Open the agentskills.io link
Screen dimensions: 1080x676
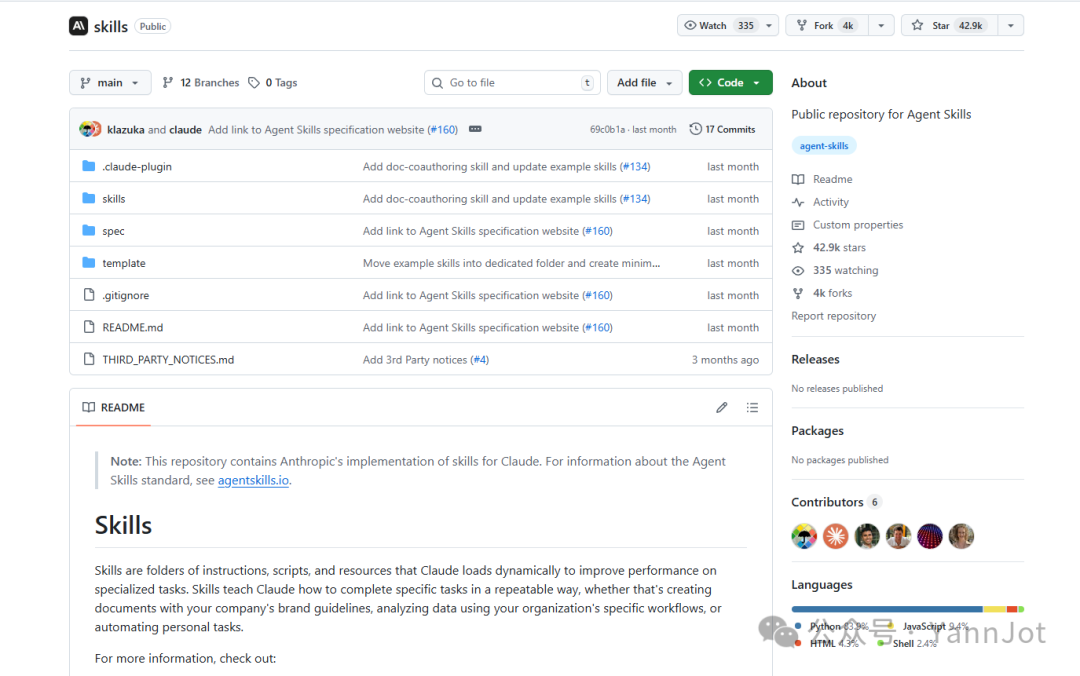pyautogui.click(x=253, y=480)
